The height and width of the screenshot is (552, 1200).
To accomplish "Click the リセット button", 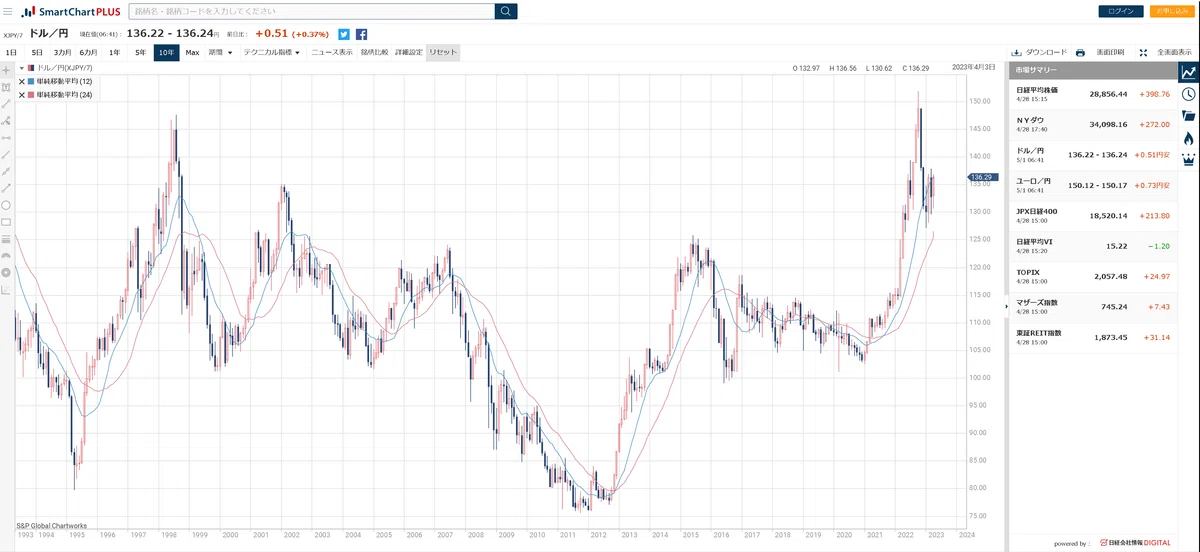I will click(x=443, y=52).
